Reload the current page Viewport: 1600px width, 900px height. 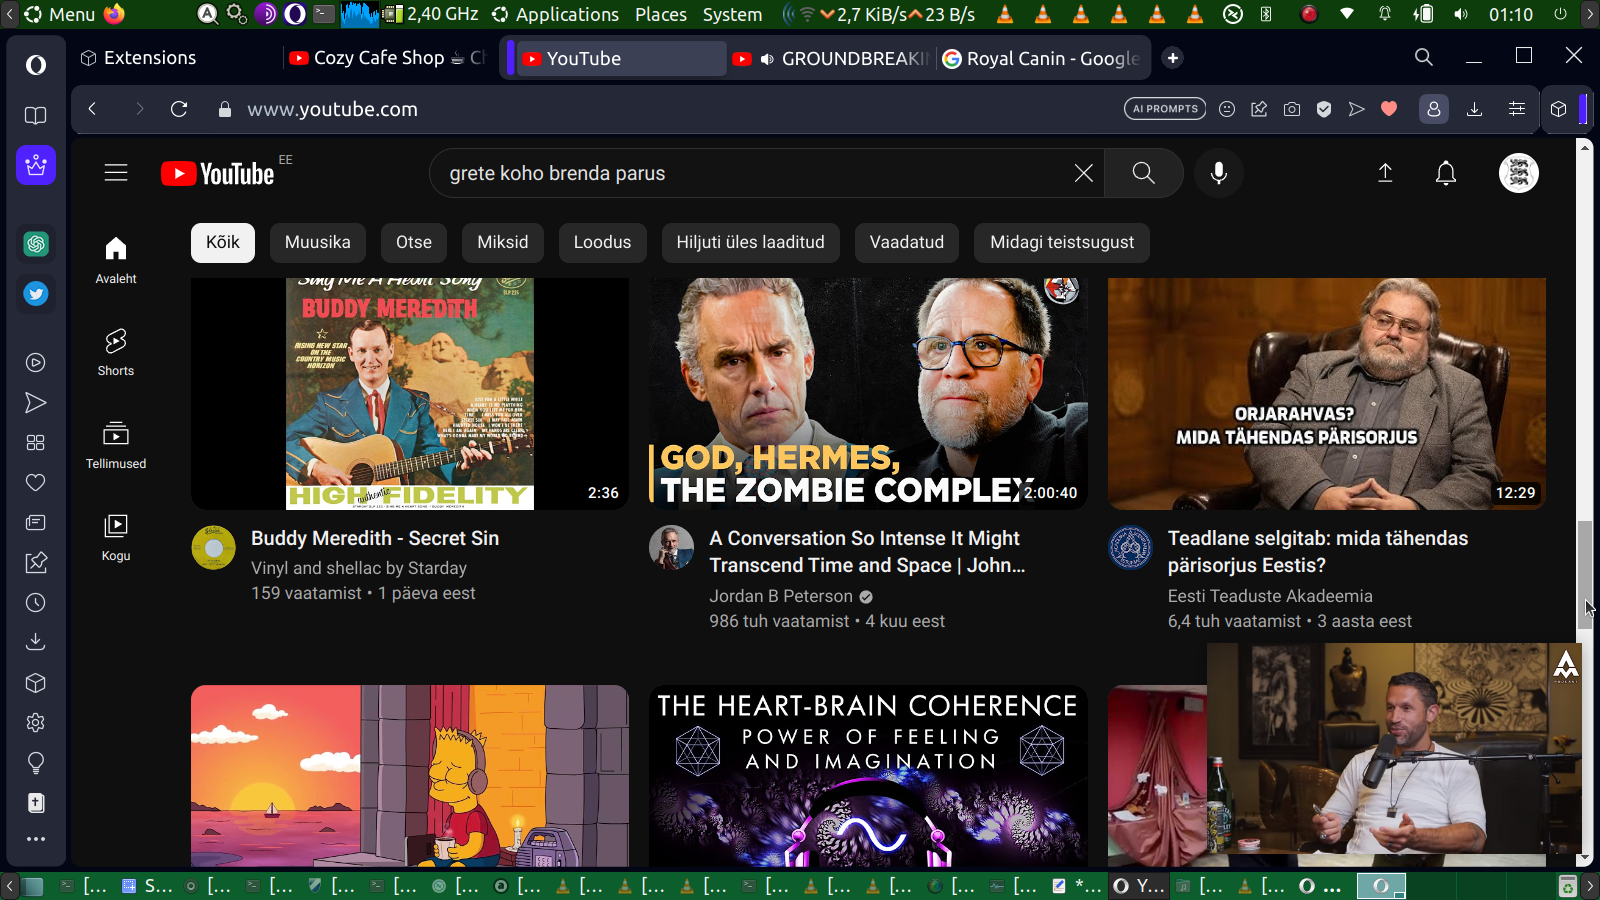179,109
